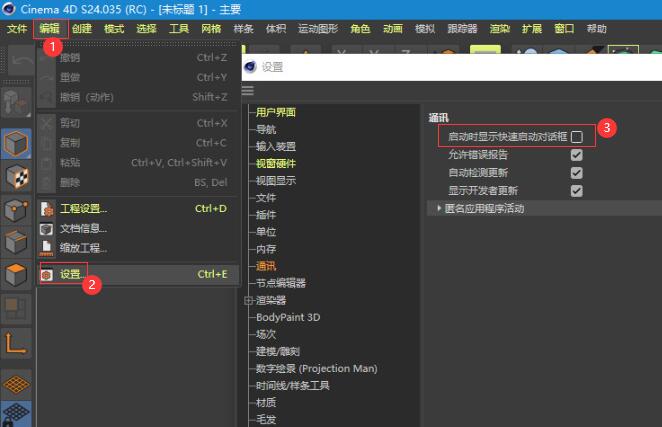Select 导航 in settings tree
The image size is (662, 427).
[x=266, y=129]
